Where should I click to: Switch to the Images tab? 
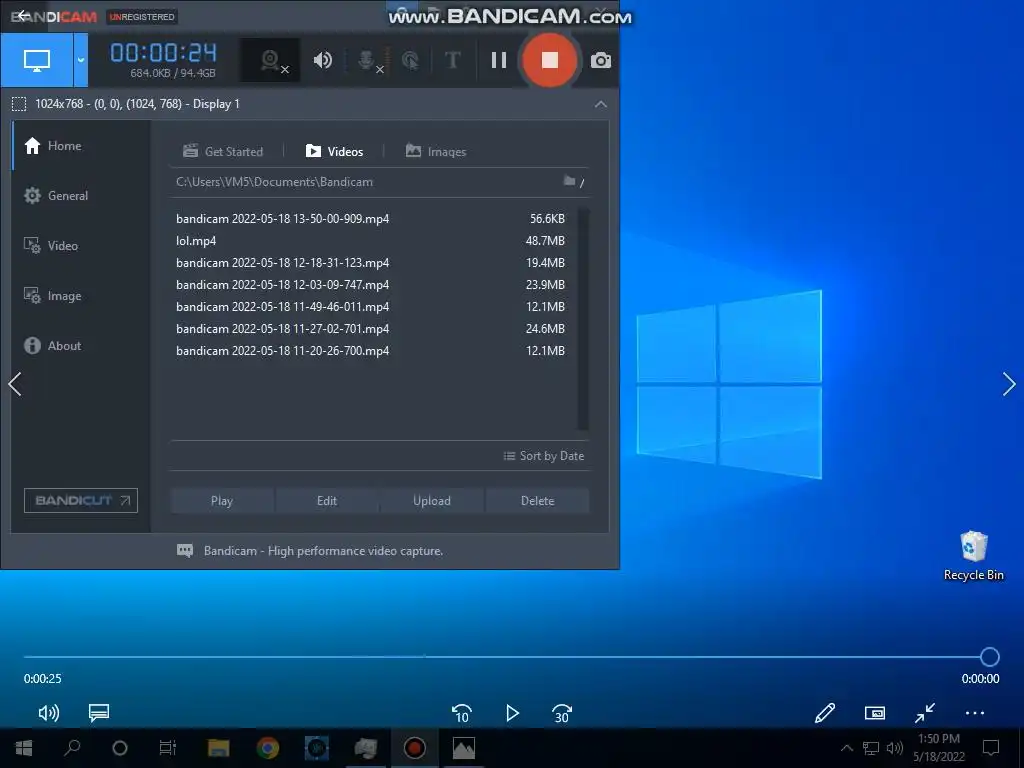[x=436, y=152]
